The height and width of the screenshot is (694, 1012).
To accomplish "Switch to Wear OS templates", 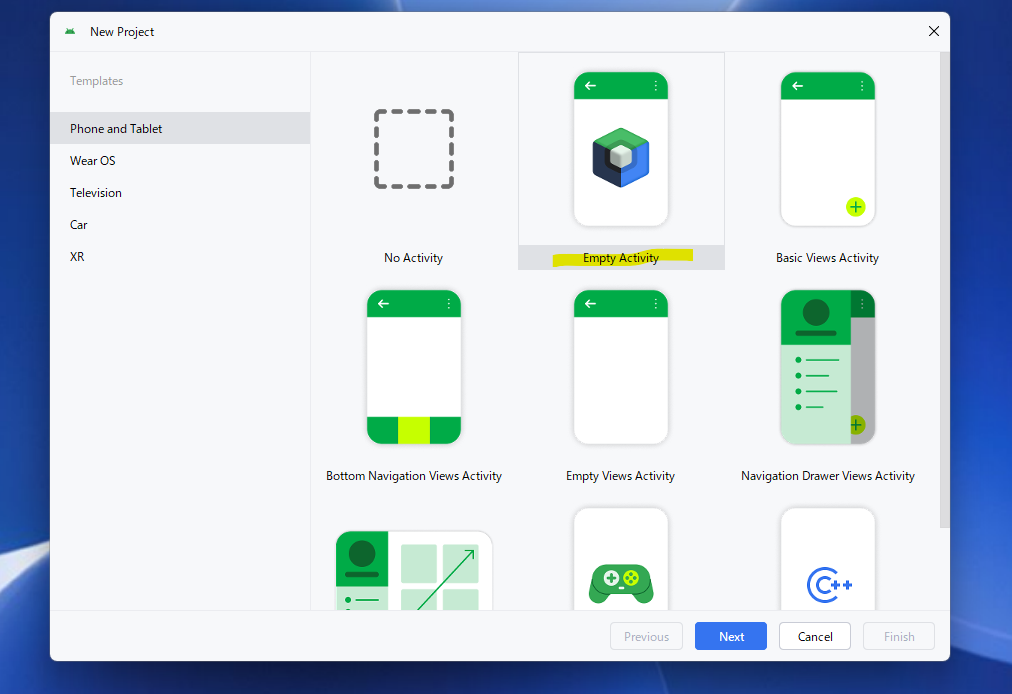I will tap(180, 161).
